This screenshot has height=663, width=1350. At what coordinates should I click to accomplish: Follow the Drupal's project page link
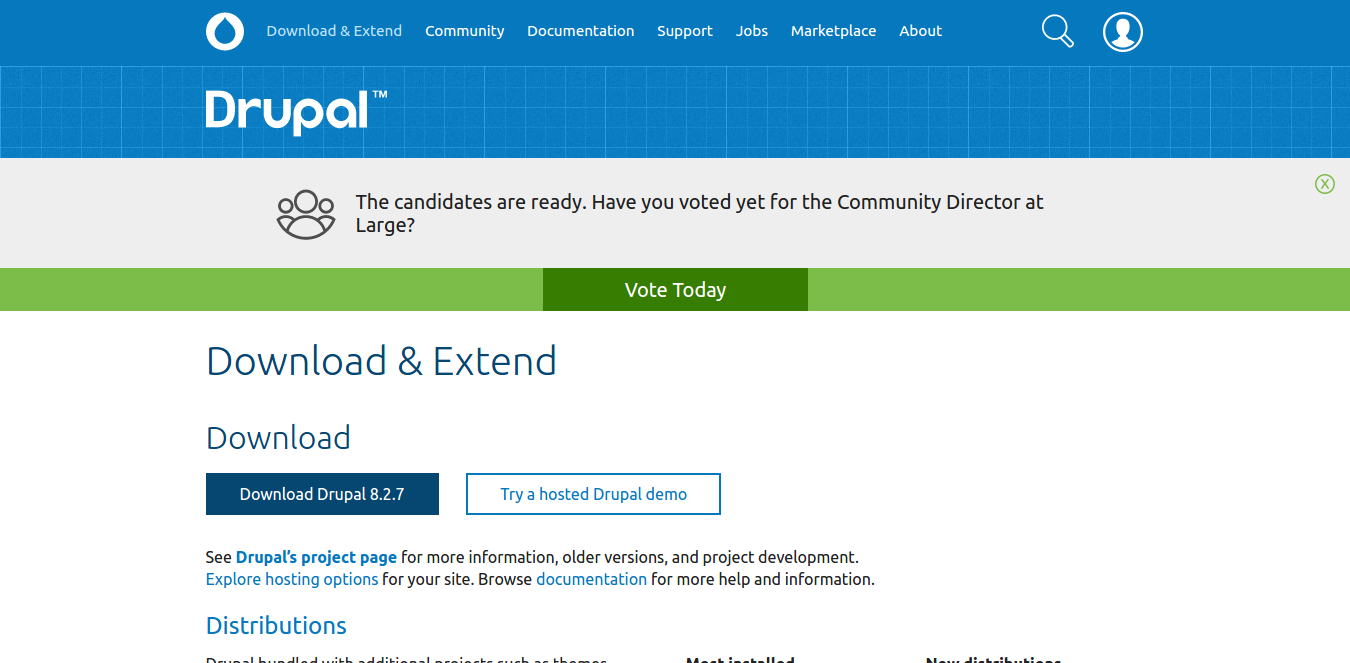(x=316, y=557)
